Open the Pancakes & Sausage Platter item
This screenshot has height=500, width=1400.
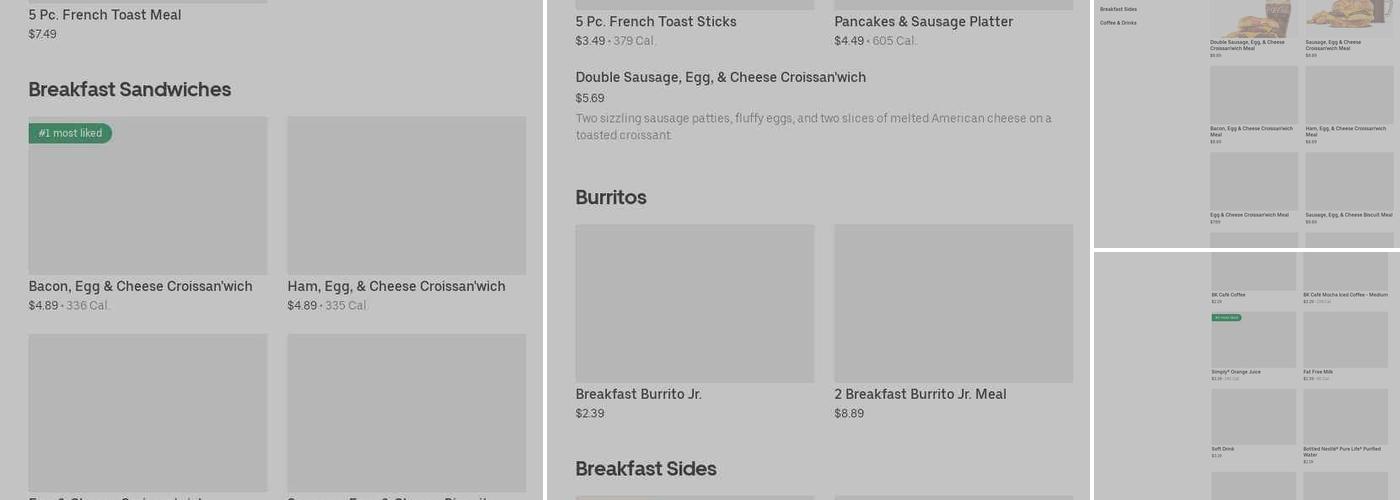click(x=923, y=22)
